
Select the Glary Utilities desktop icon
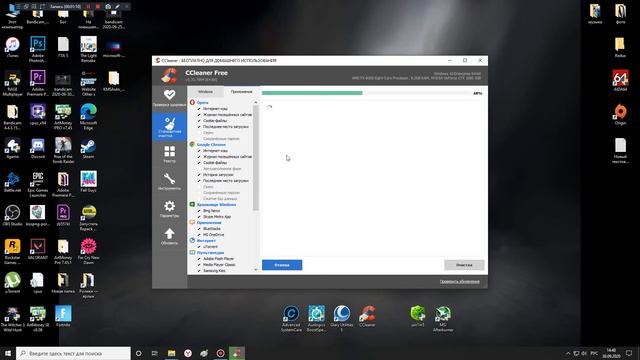coord(342,318)
